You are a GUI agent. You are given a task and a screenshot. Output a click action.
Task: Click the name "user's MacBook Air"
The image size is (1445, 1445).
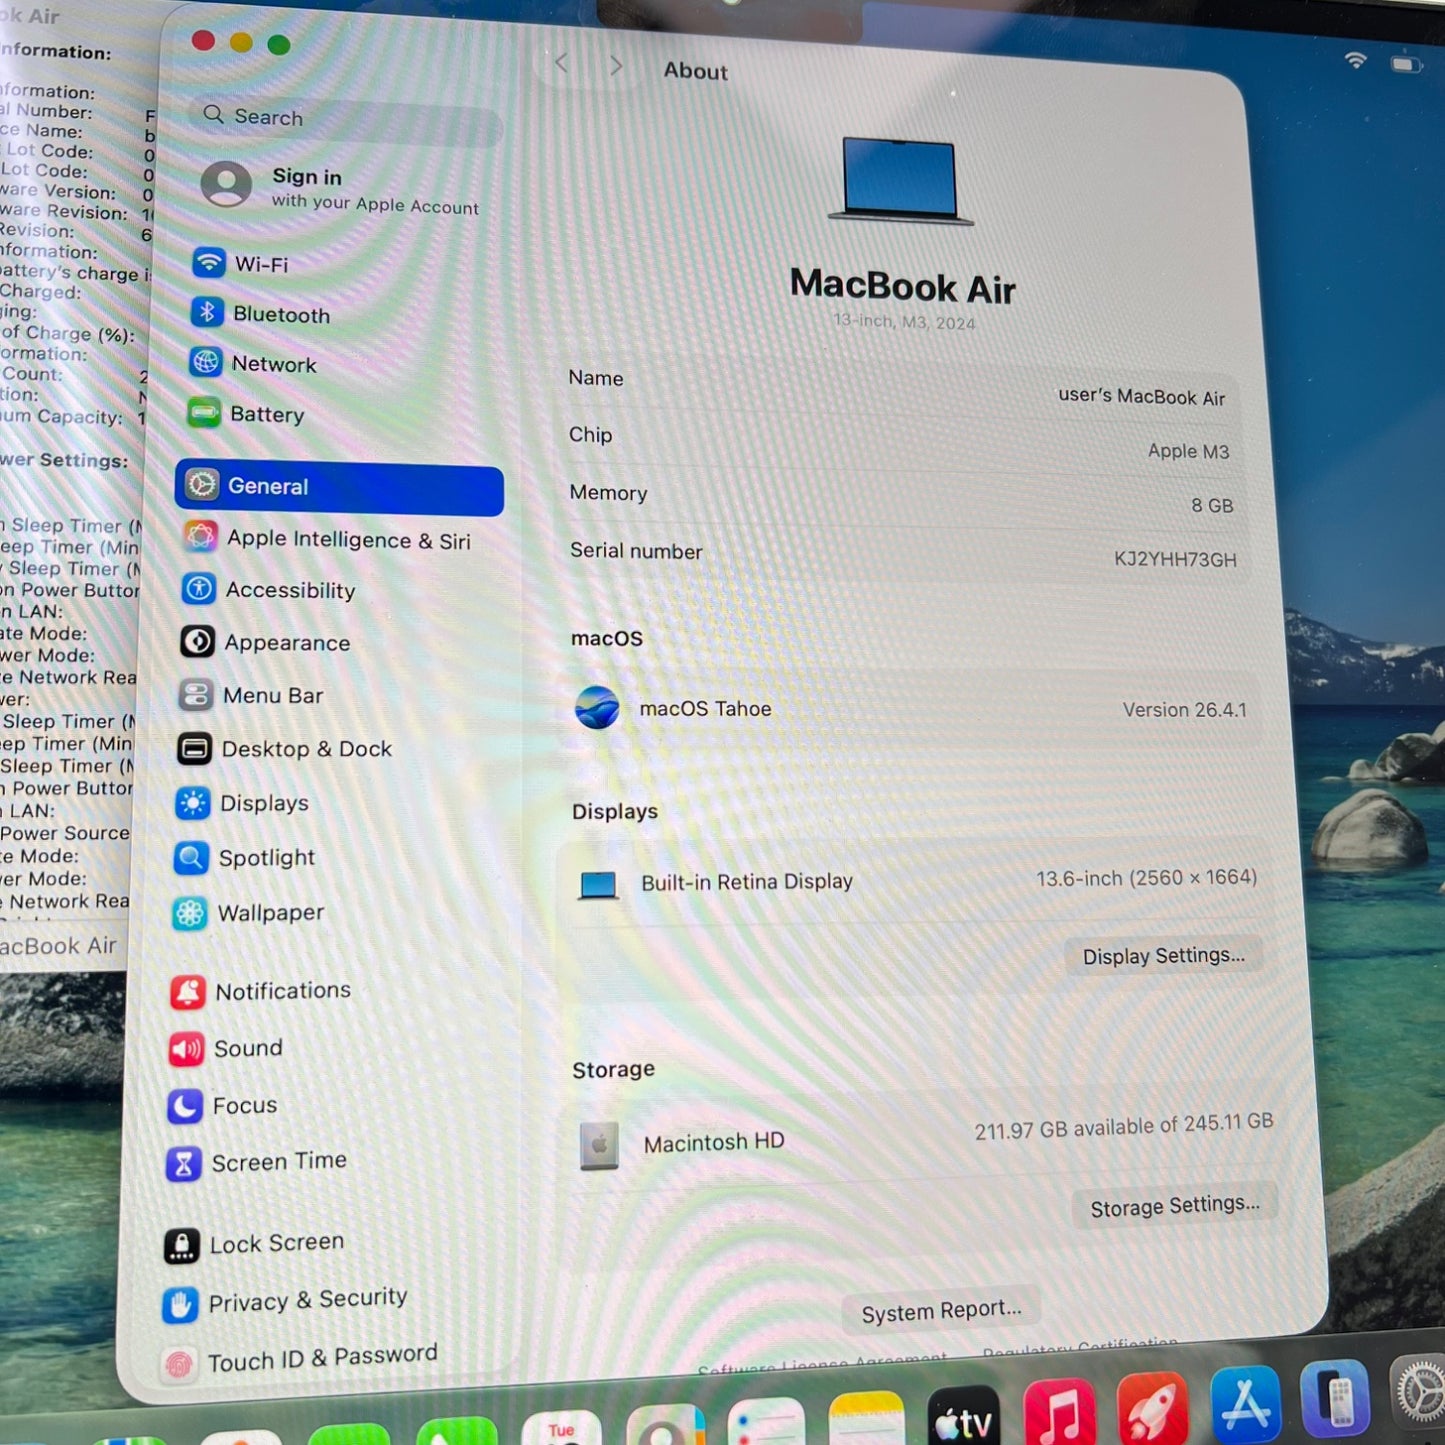click(x=1141, y=396)
